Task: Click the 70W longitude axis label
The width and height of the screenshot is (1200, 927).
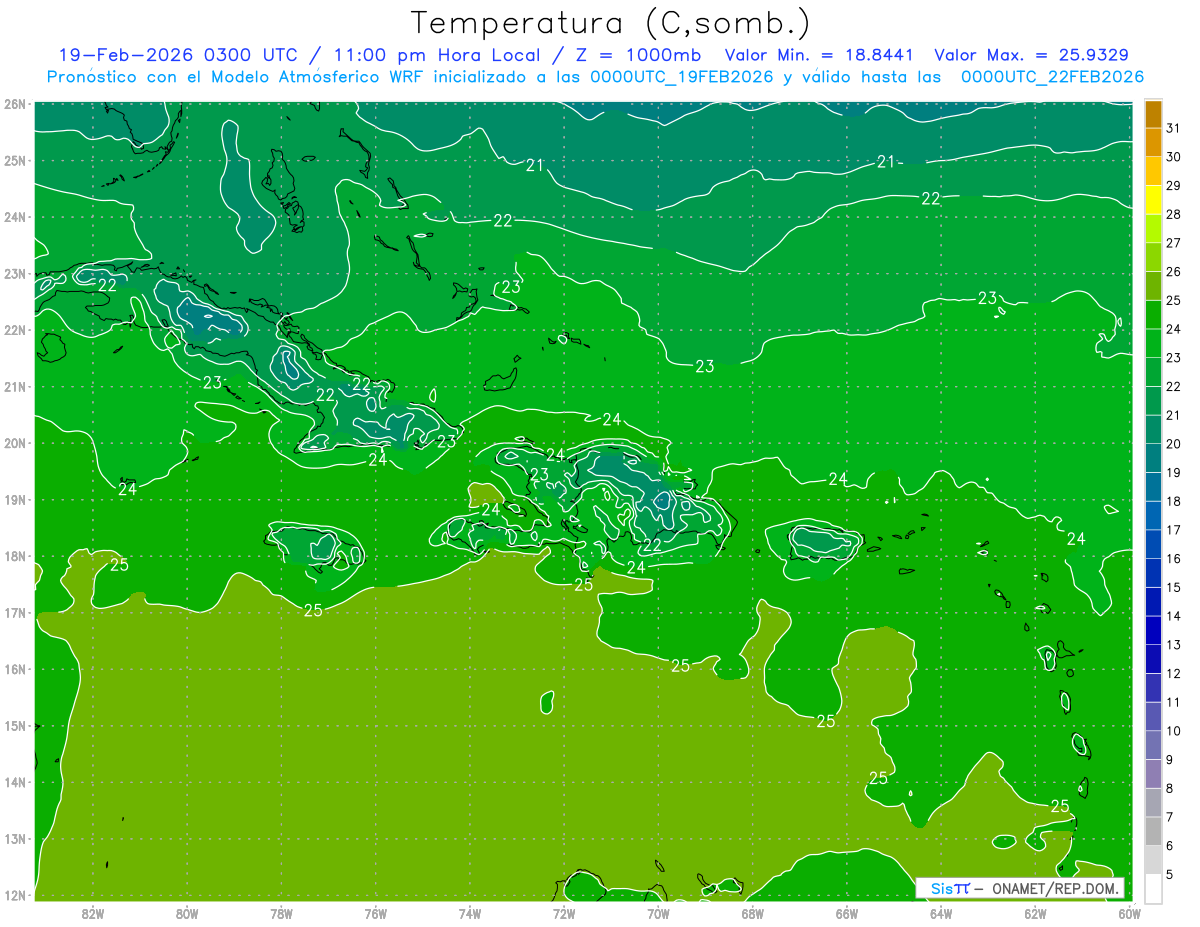Action: pyautogui.click(x=658, y=913)
